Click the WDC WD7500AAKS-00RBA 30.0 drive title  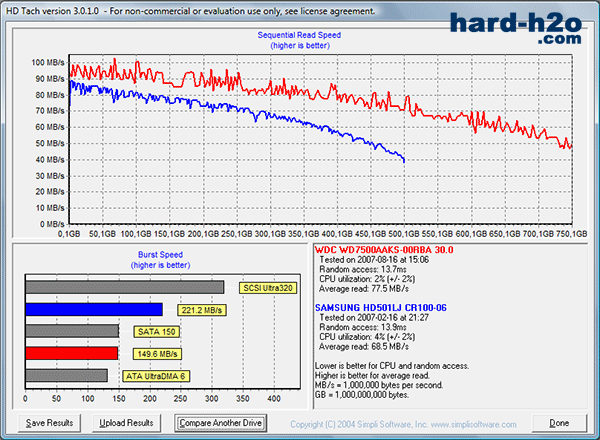coord(384,250)
